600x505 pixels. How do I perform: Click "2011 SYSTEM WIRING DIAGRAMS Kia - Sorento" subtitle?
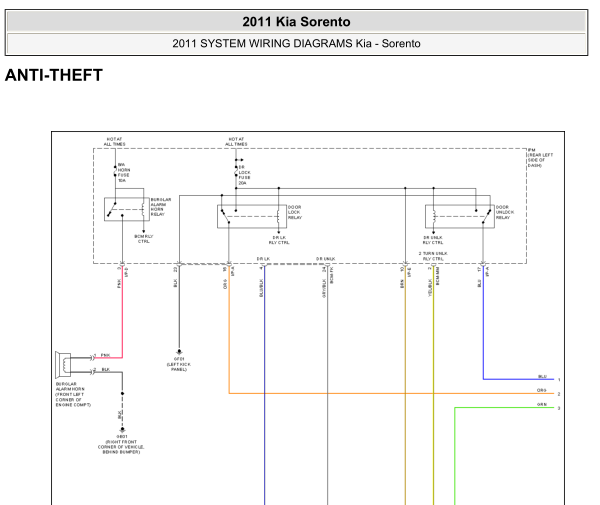(296, 44)
